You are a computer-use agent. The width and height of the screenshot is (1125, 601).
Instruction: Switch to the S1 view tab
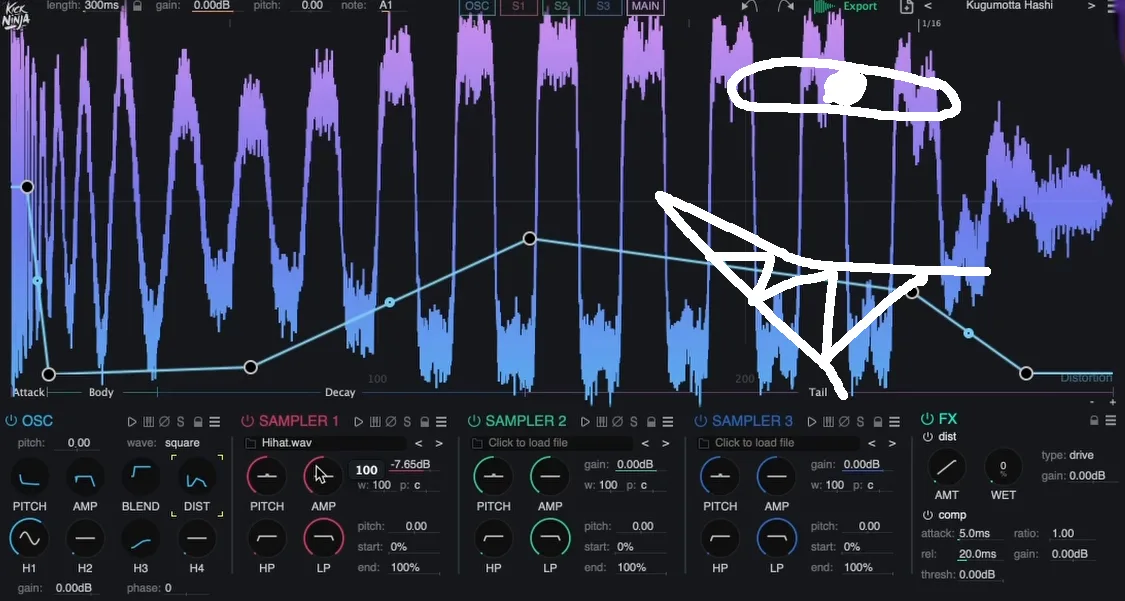tap(519, 6)
